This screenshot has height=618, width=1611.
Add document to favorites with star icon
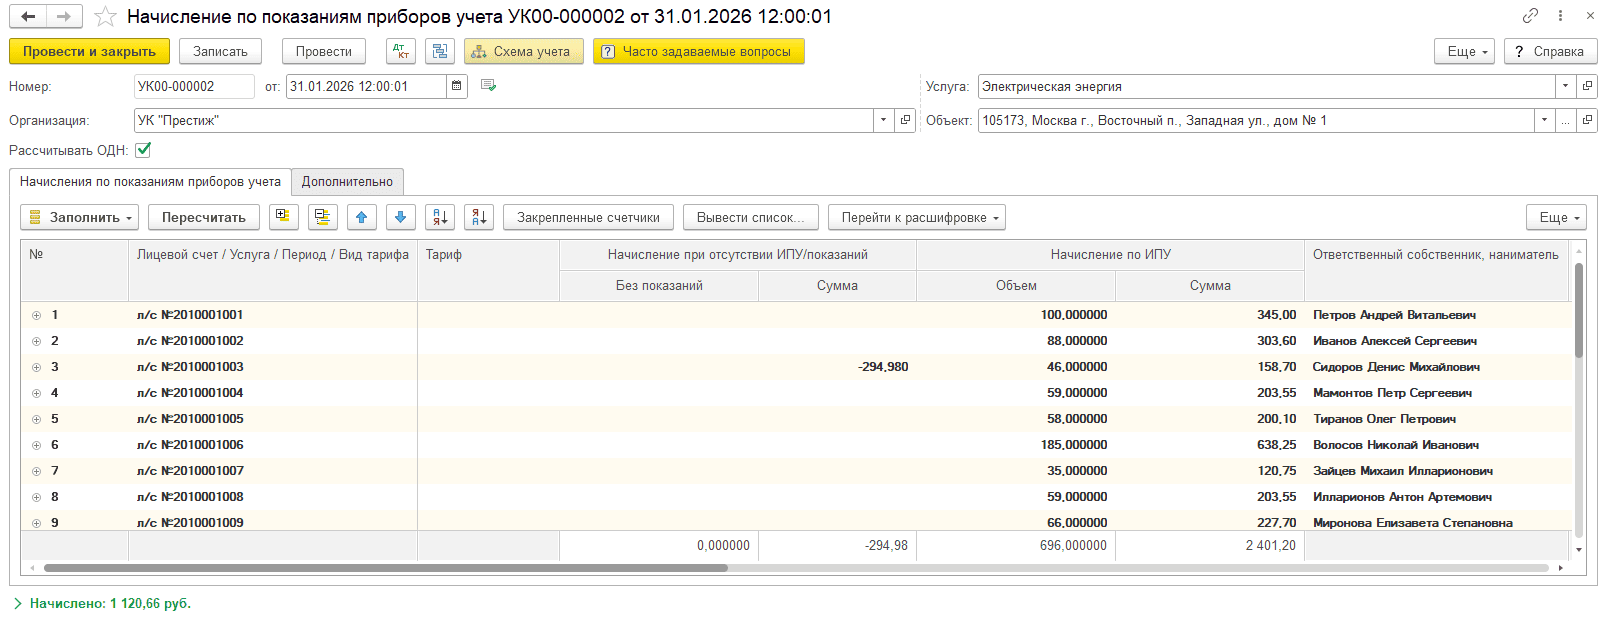[105, 17]
